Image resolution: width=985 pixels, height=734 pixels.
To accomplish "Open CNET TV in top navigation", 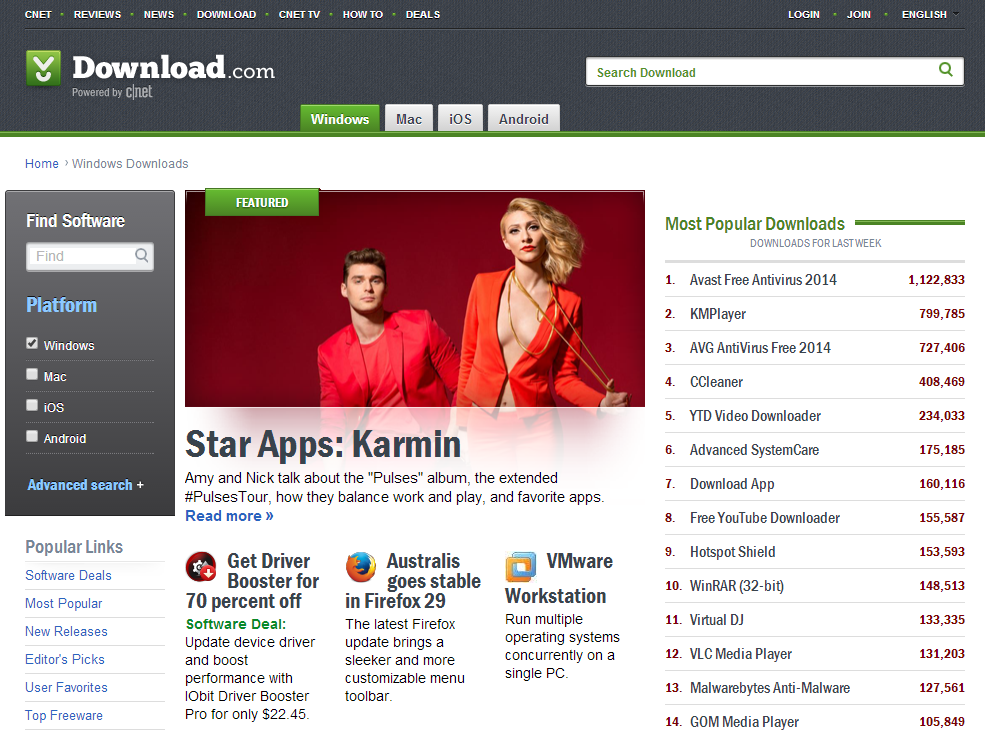I will click(299, 14).
